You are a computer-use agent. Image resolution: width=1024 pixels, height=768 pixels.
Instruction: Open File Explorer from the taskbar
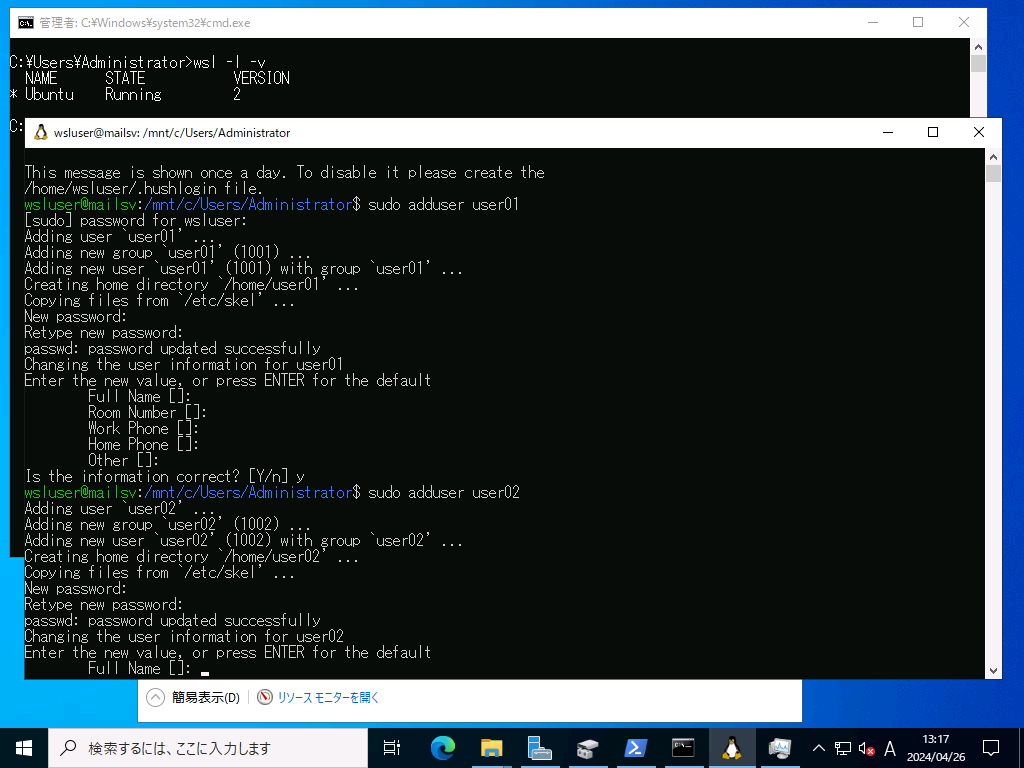tap(490, 747)
